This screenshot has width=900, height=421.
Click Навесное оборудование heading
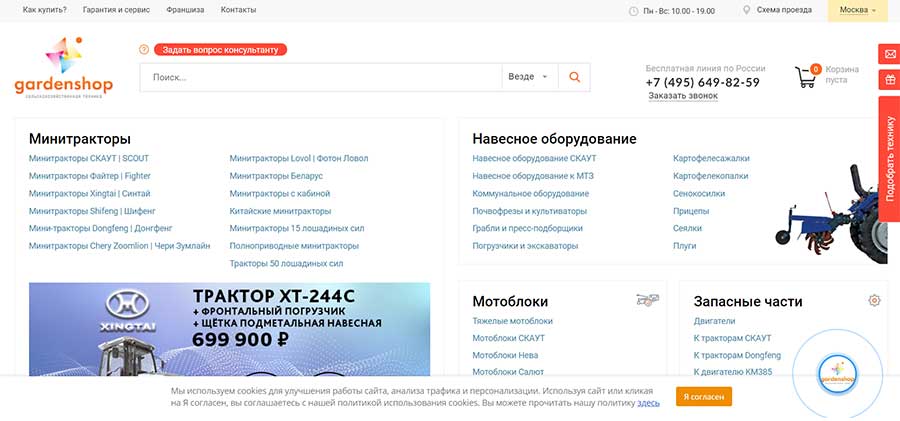click(554, 139)
